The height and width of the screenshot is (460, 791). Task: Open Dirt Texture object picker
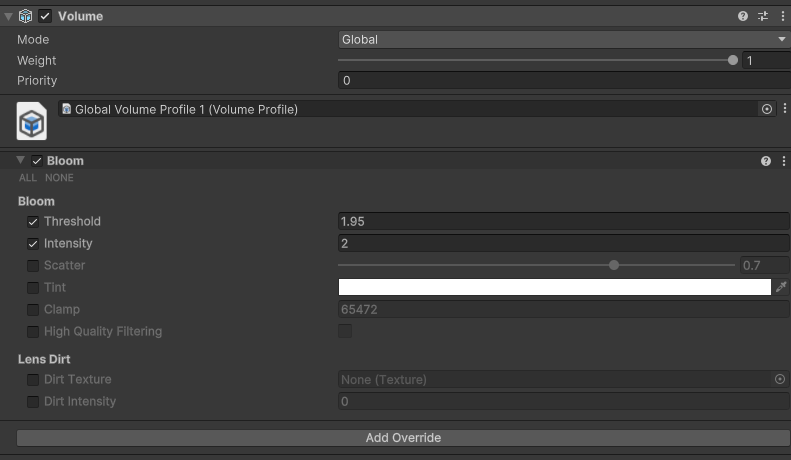[780, 379]
